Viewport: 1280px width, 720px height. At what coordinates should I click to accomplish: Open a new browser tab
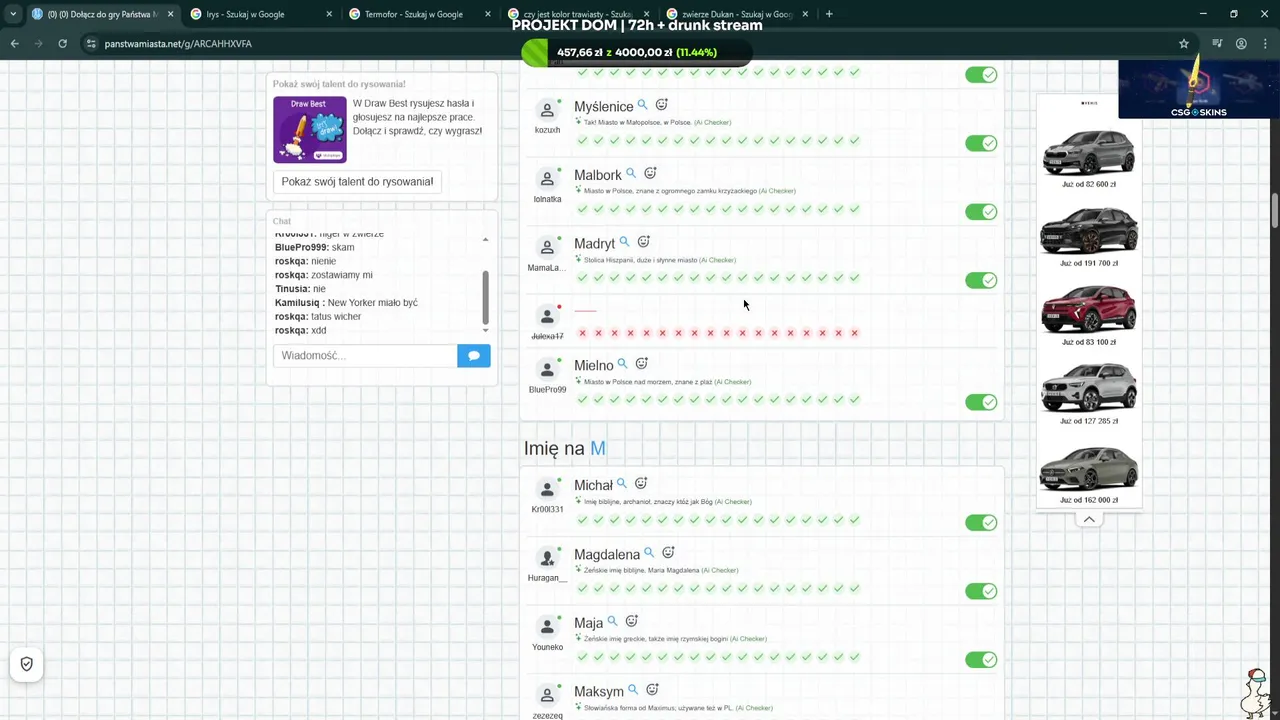tap(829, 14)
